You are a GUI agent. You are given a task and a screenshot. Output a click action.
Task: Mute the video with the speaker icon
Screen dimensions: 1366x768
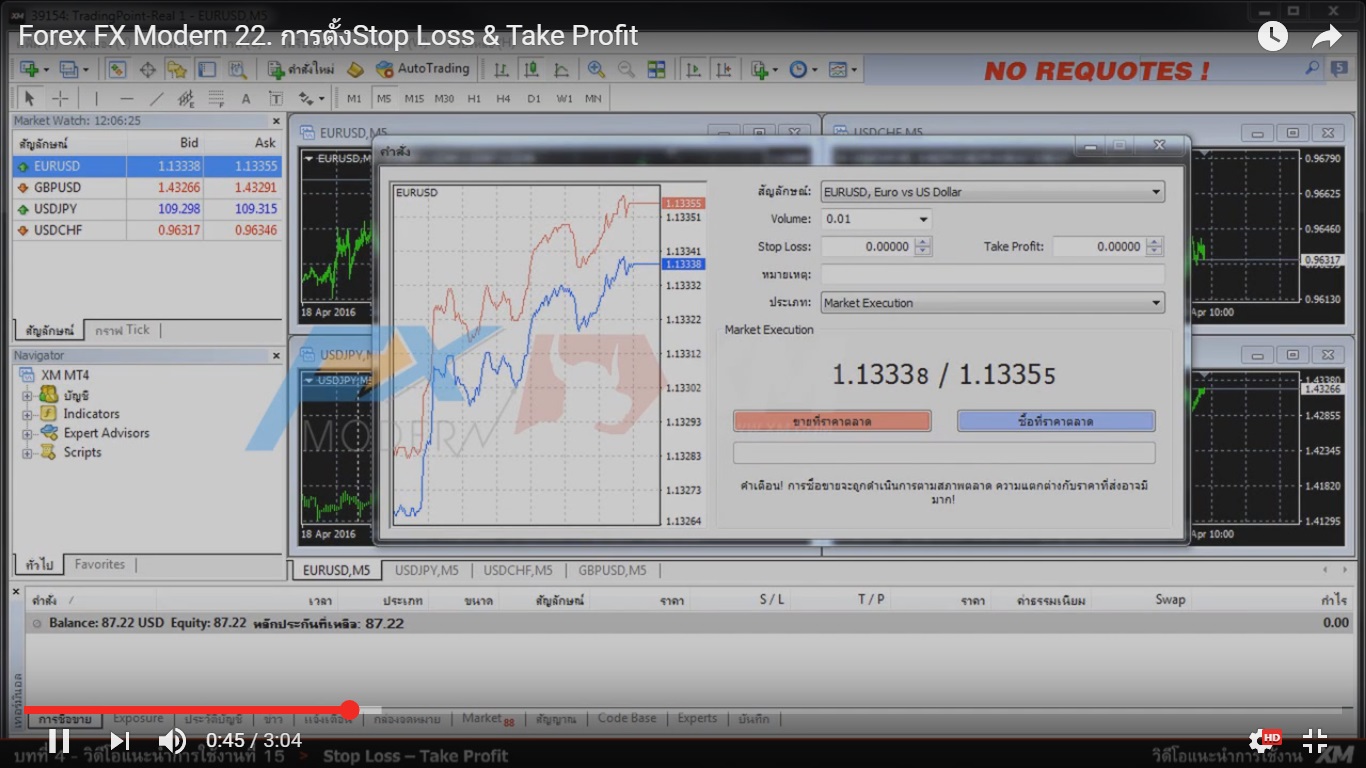pyautogui.click(x=172, y=741)
